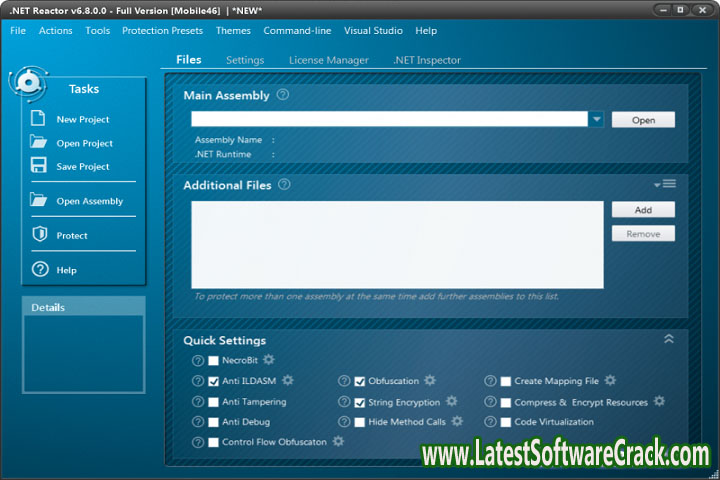Click the Main Assembly path input field
This screenshot has height=480, width=720.
click(x=388, y=119)
